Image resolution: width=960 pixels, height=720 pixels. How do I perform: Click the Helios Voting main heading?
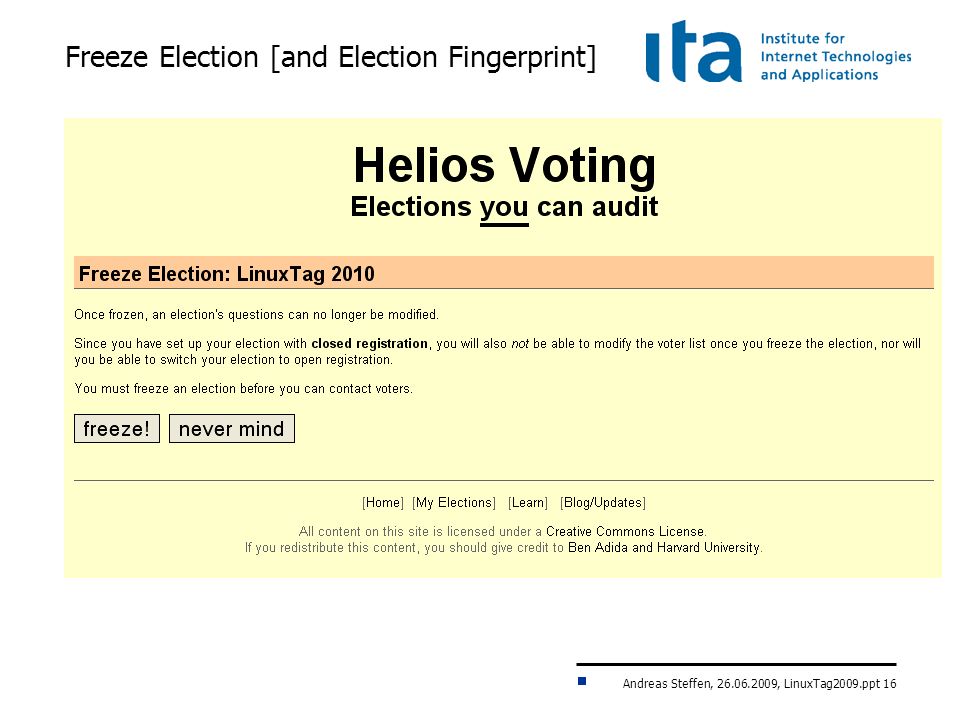point(504,165)
